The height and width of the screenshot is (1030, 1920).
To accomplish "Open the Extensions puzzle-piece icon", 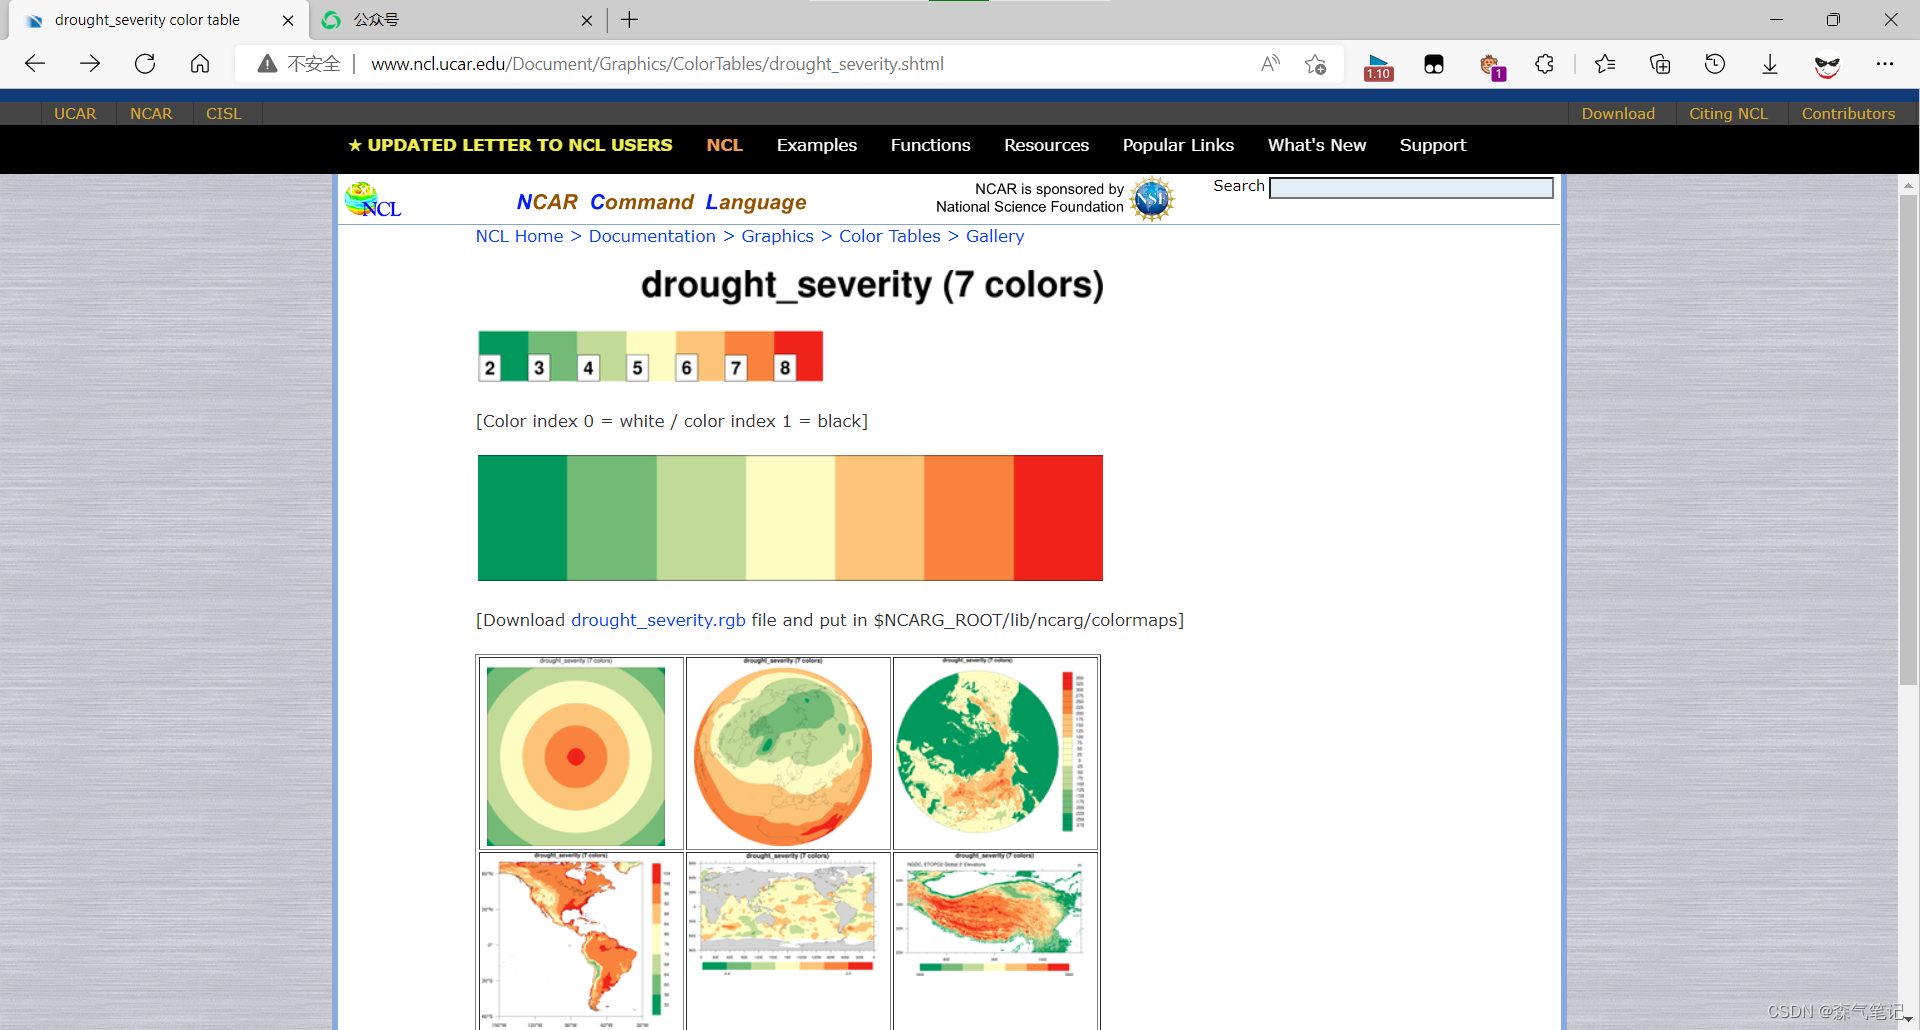I will (1545, 64).
